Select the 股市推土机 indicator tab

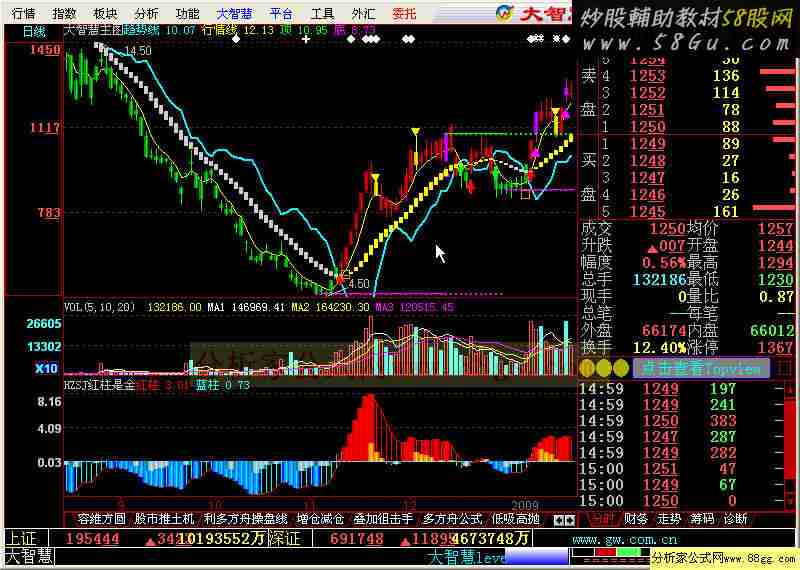coord(164,519)
